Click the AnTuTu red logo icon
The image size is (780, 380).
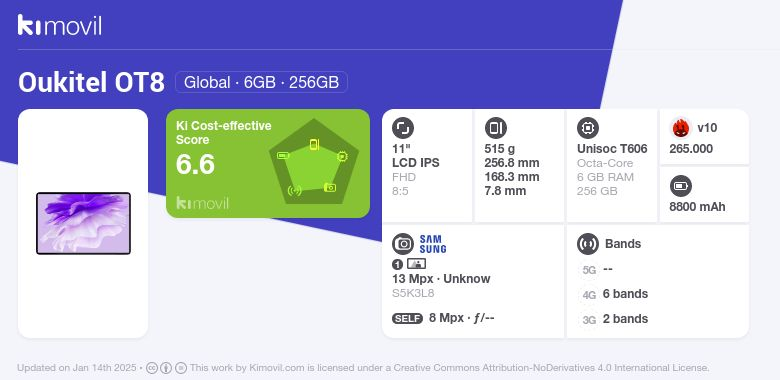[x=681, y=128]
